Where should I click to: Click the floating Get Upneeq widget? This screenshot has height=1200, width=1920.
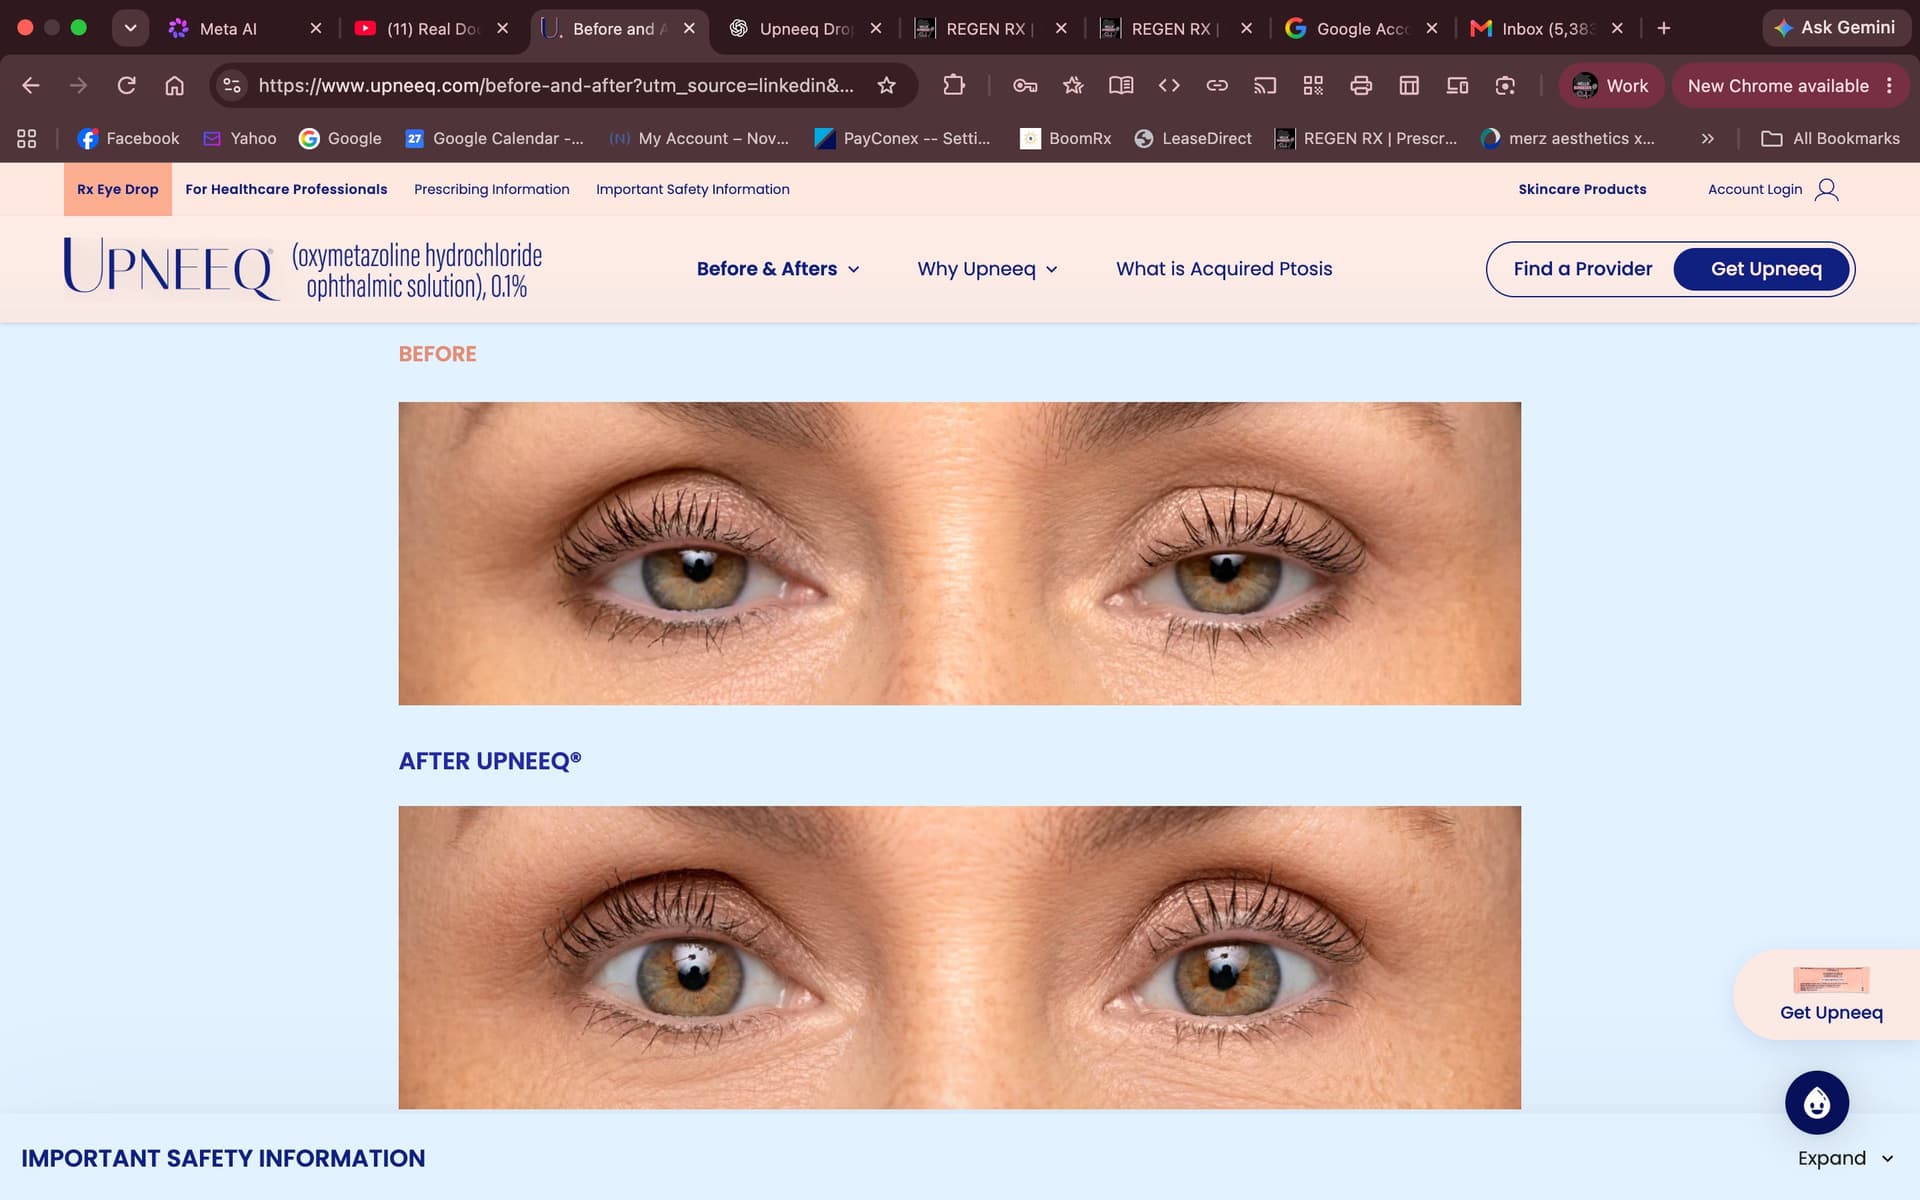tap(1830, 995)
